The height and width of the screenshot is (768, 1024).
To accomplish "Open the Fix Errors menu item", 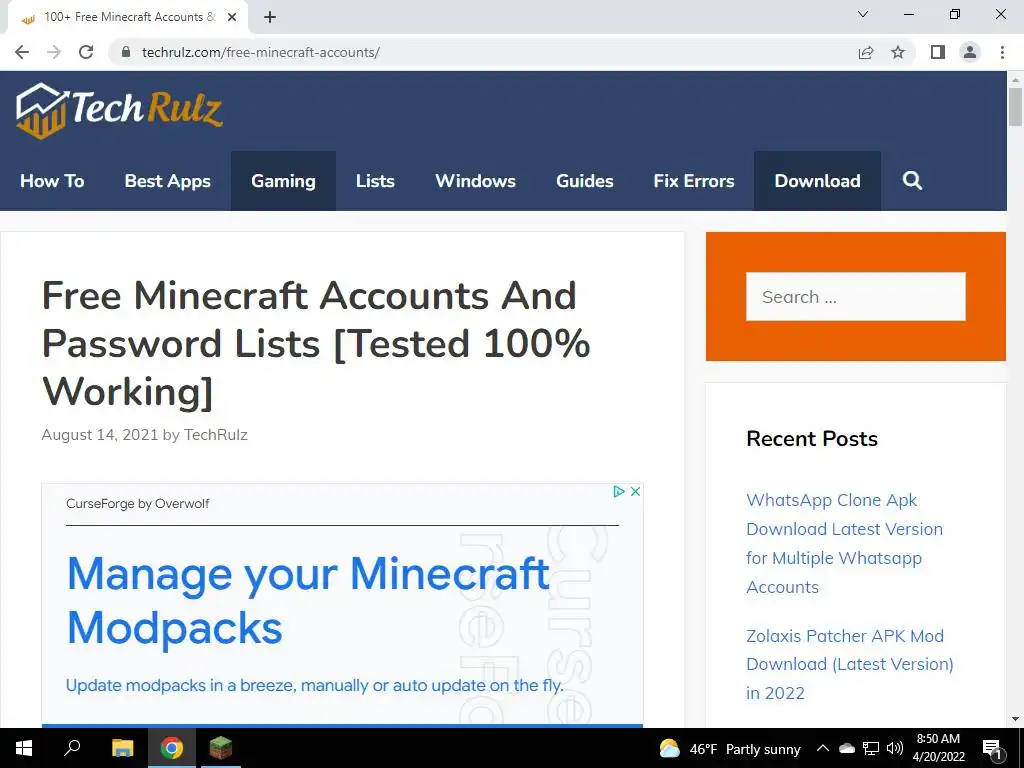I will click(694, 181).
